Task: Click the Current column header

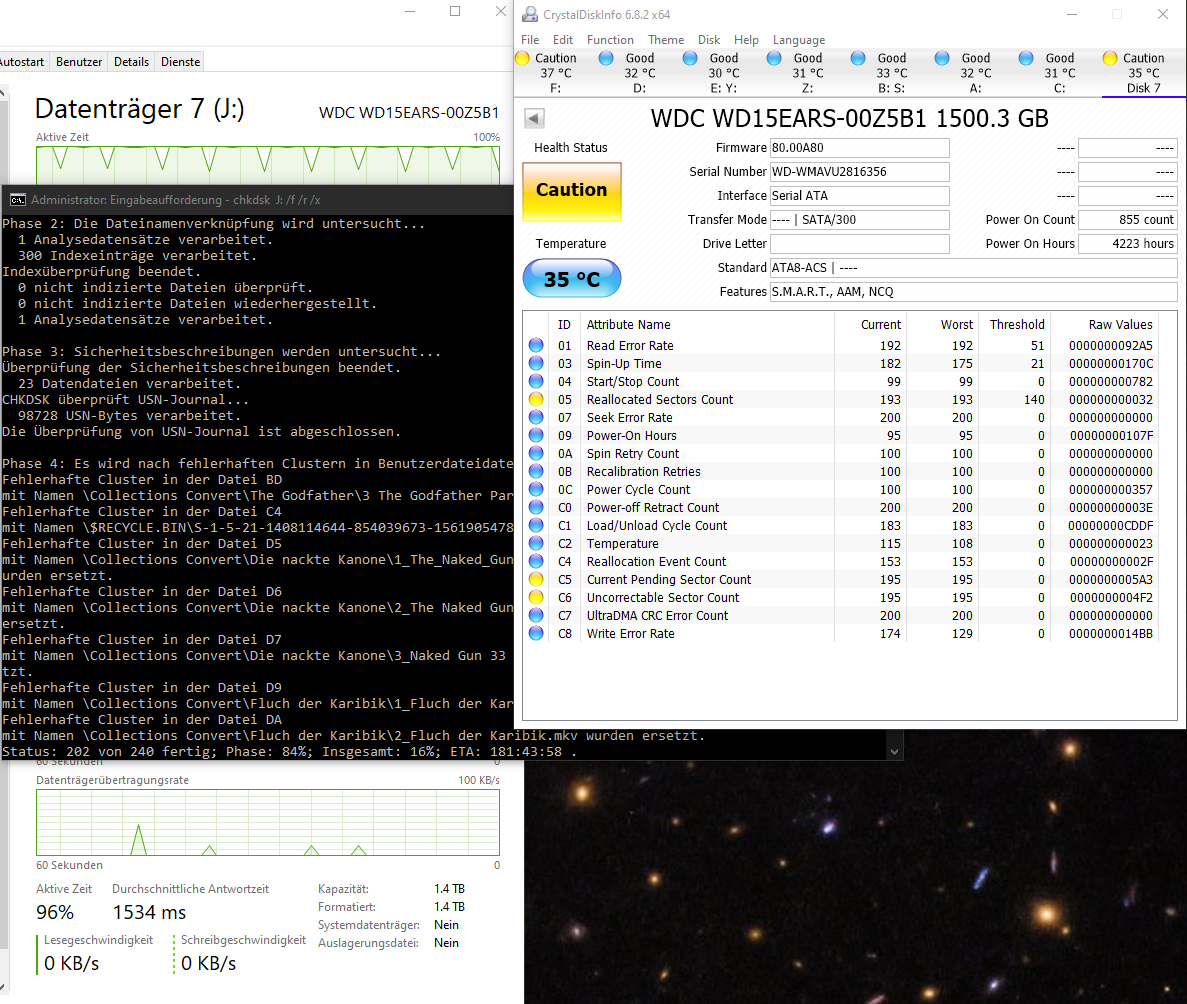Action: (x=880, y=324)
